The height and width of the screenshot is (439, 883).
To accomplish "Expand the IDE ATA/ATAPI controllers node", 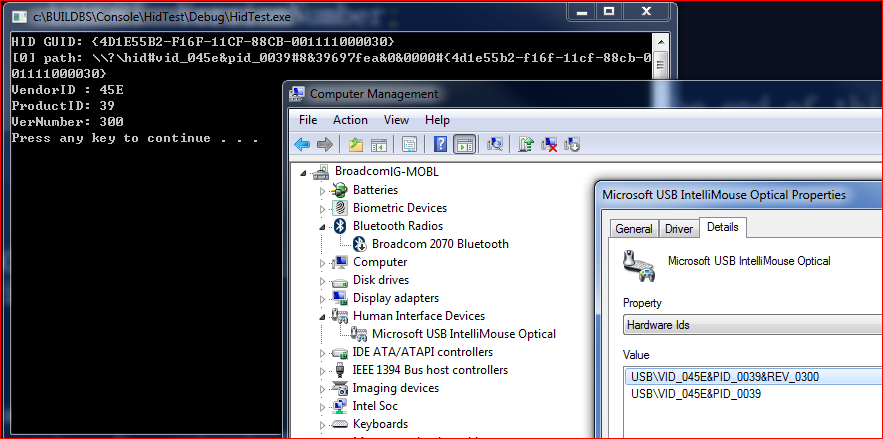I will pyautogui.click(x=323, y=353).
